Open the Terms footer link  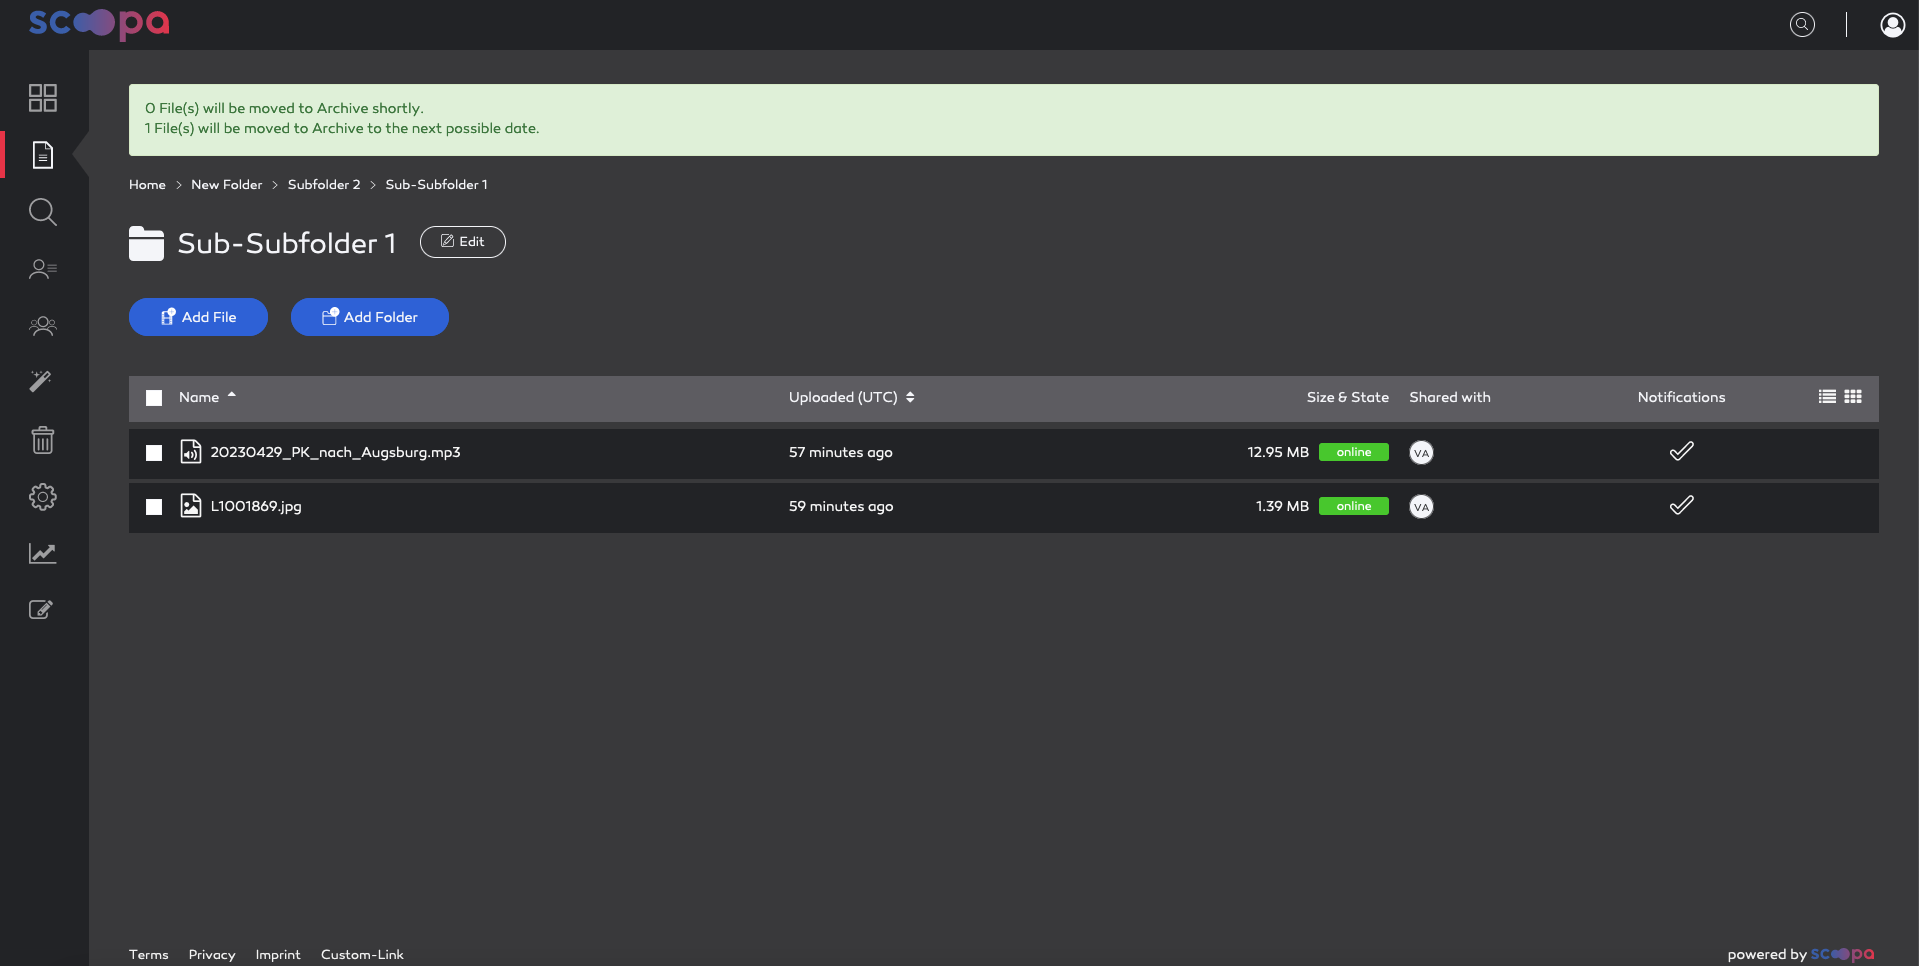(149, 955)
